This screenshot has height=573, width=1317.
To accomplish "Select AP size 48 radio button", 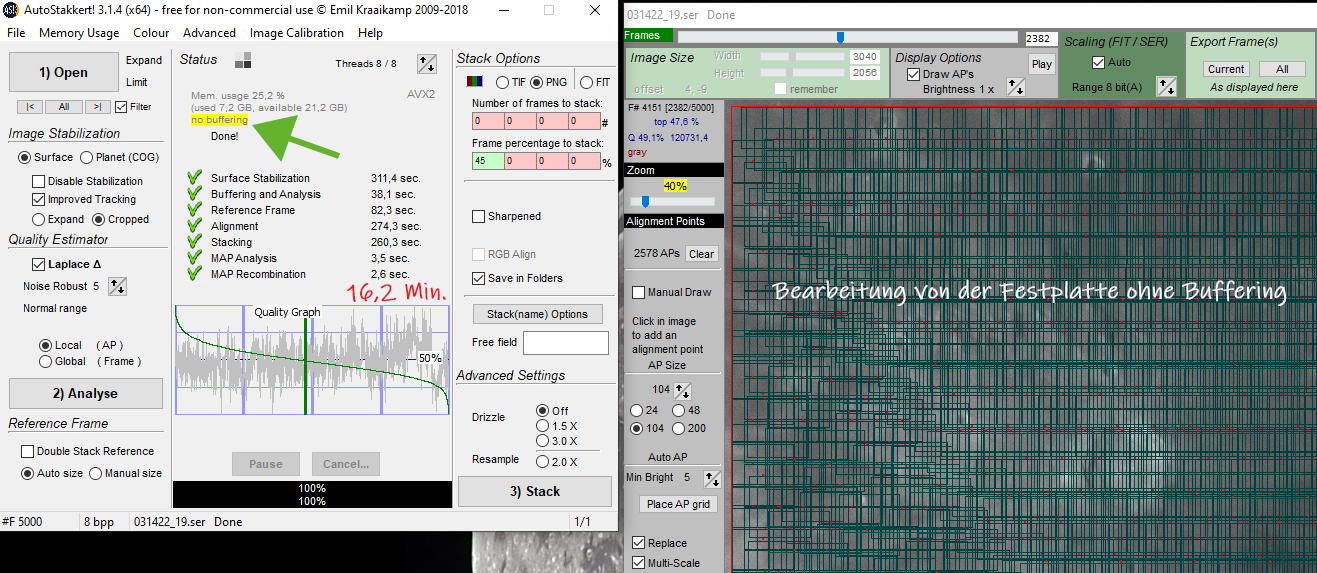I will pos(679,410).
